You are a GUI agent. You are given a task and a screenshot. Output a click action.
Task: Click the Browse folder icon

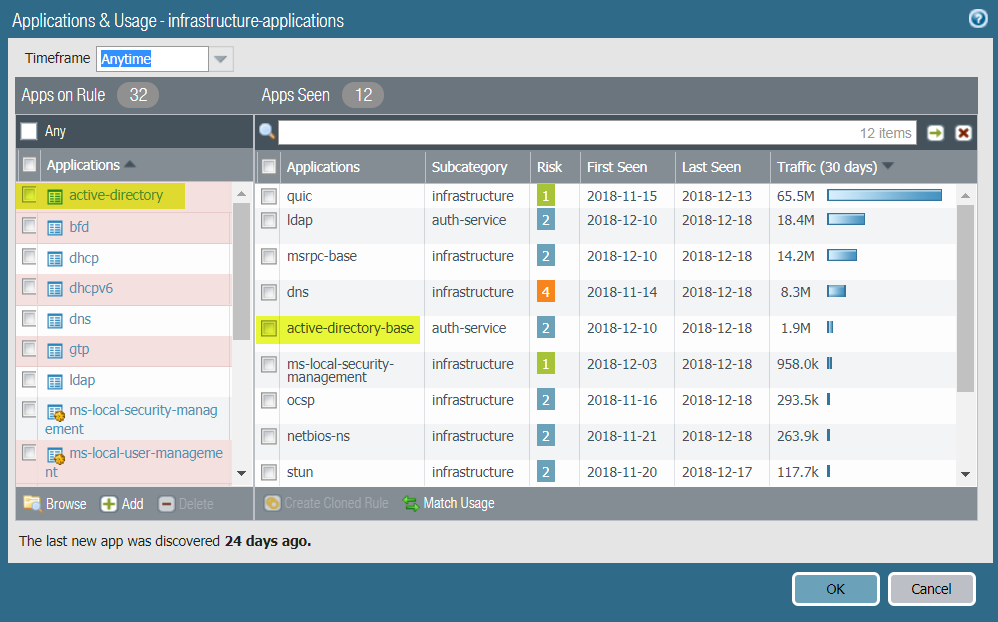(32, 503)
